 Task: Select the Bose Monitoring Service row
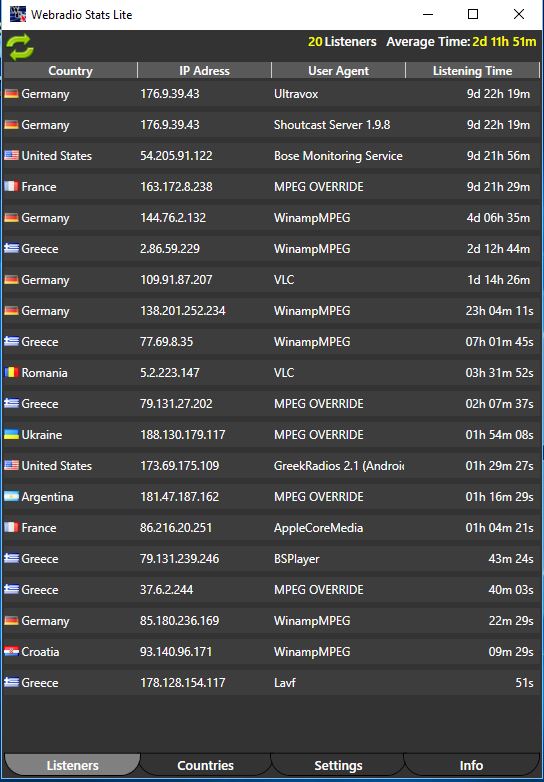[272, 156]
